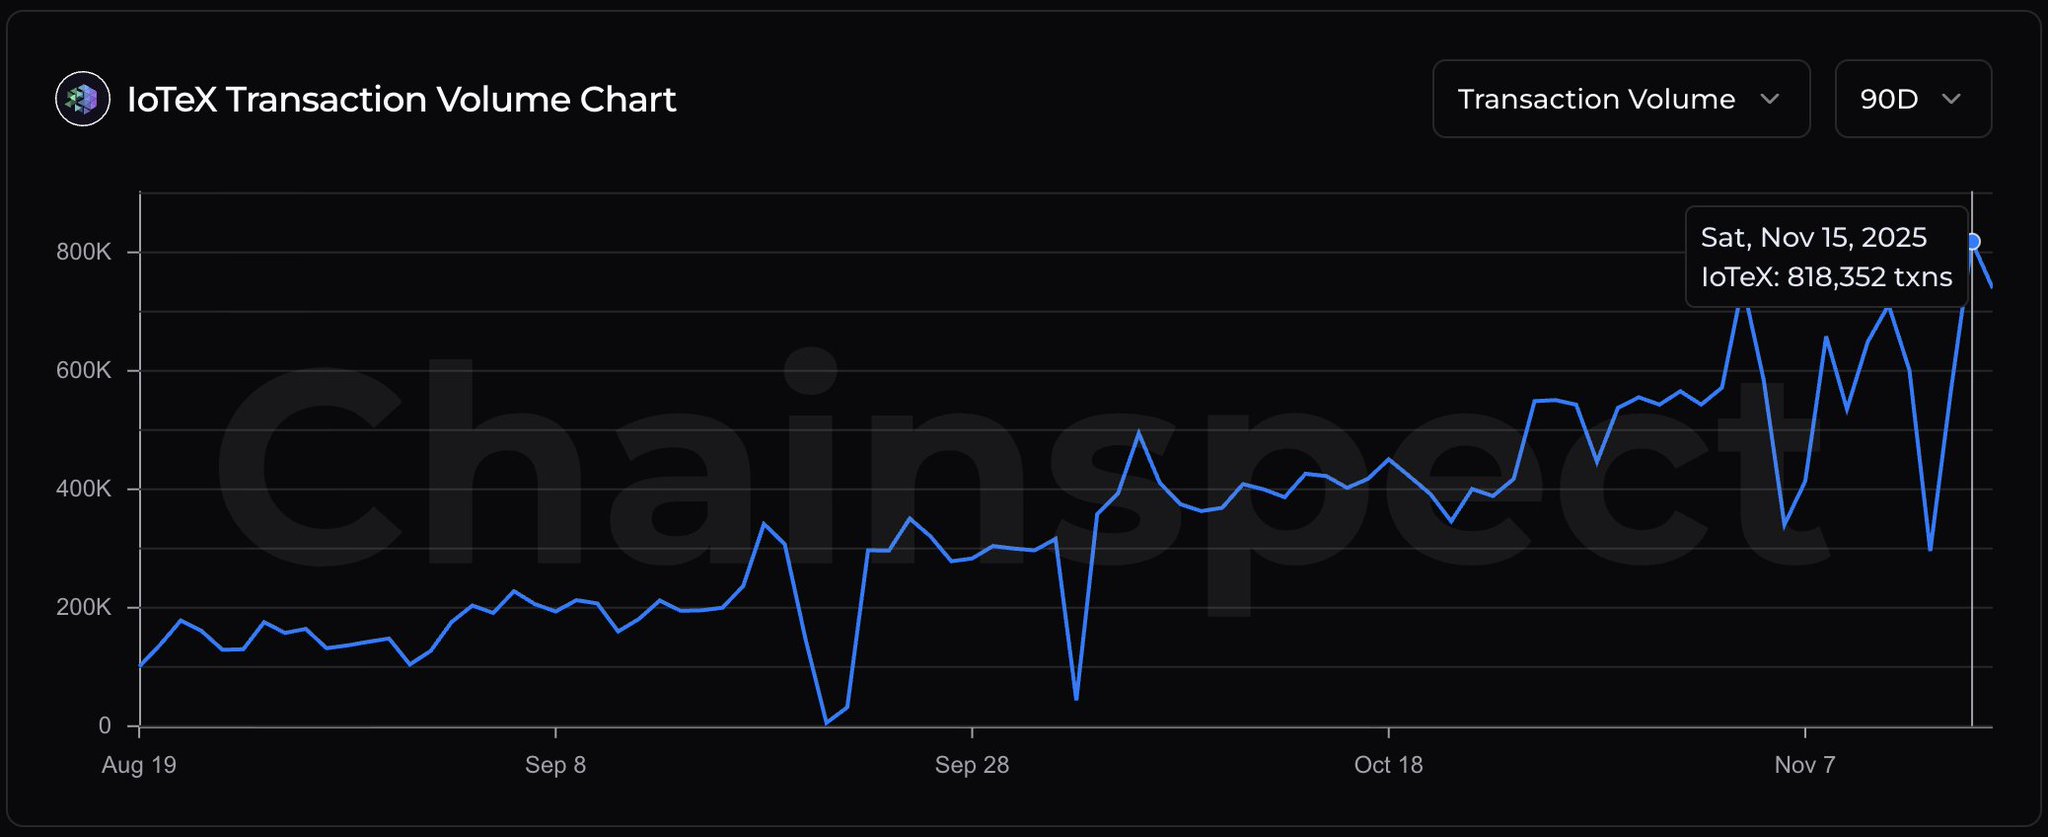Click the chevron arrow next to 90D

[1951, 99]
